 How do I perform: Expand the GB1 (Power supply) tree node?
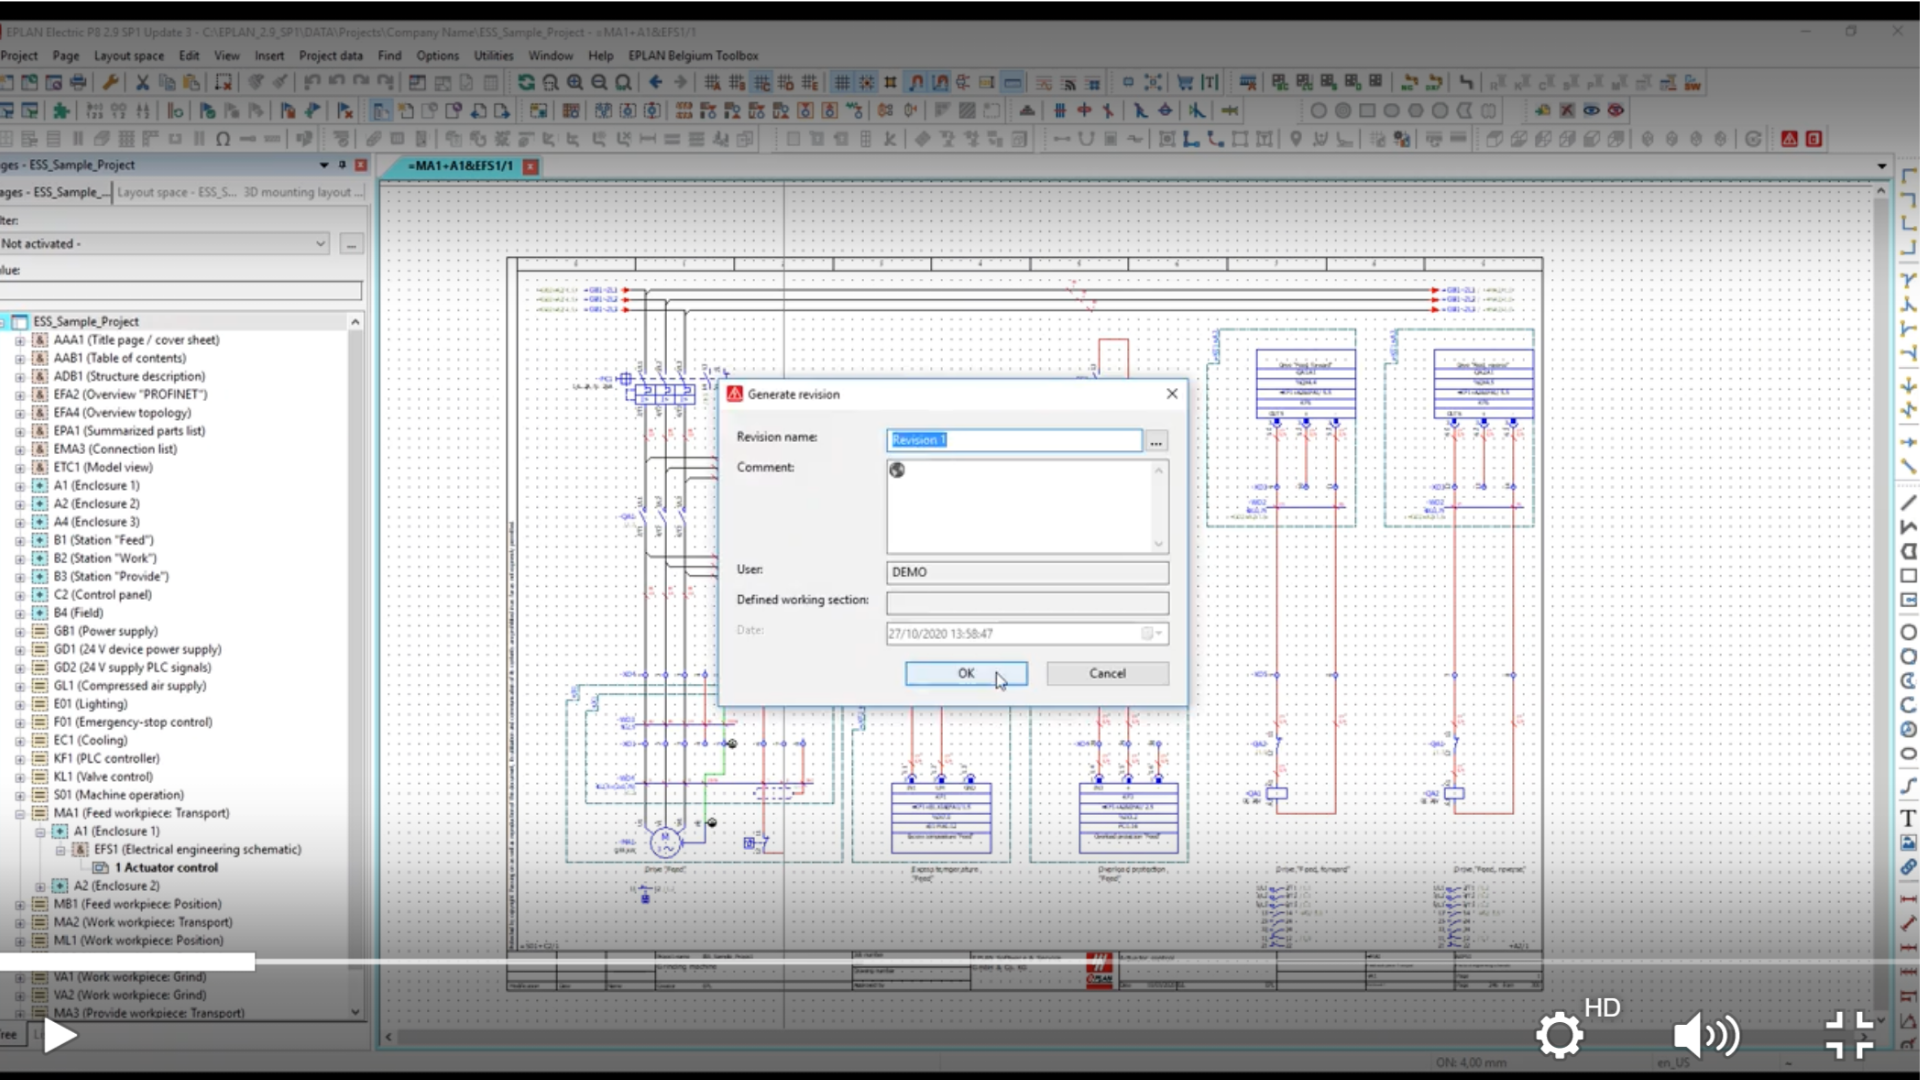(x=19, y=632)
